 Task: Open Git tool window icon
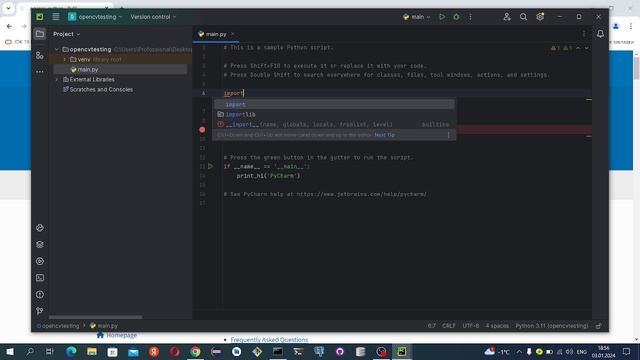(x=40, y=311)
